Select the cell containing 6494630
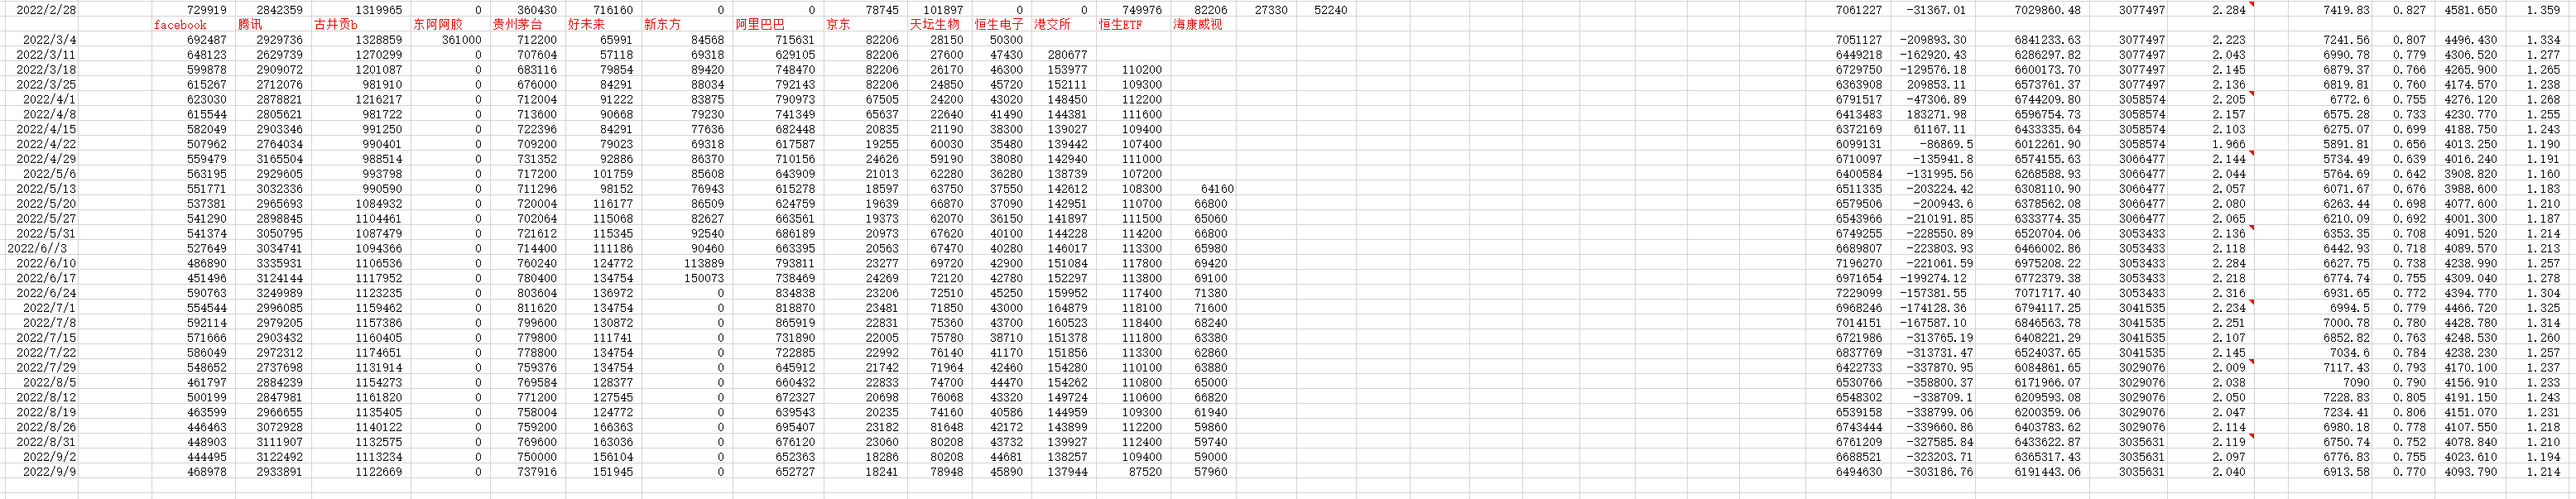This screenshot has height=499, width=2576. tap(1850, 471)
